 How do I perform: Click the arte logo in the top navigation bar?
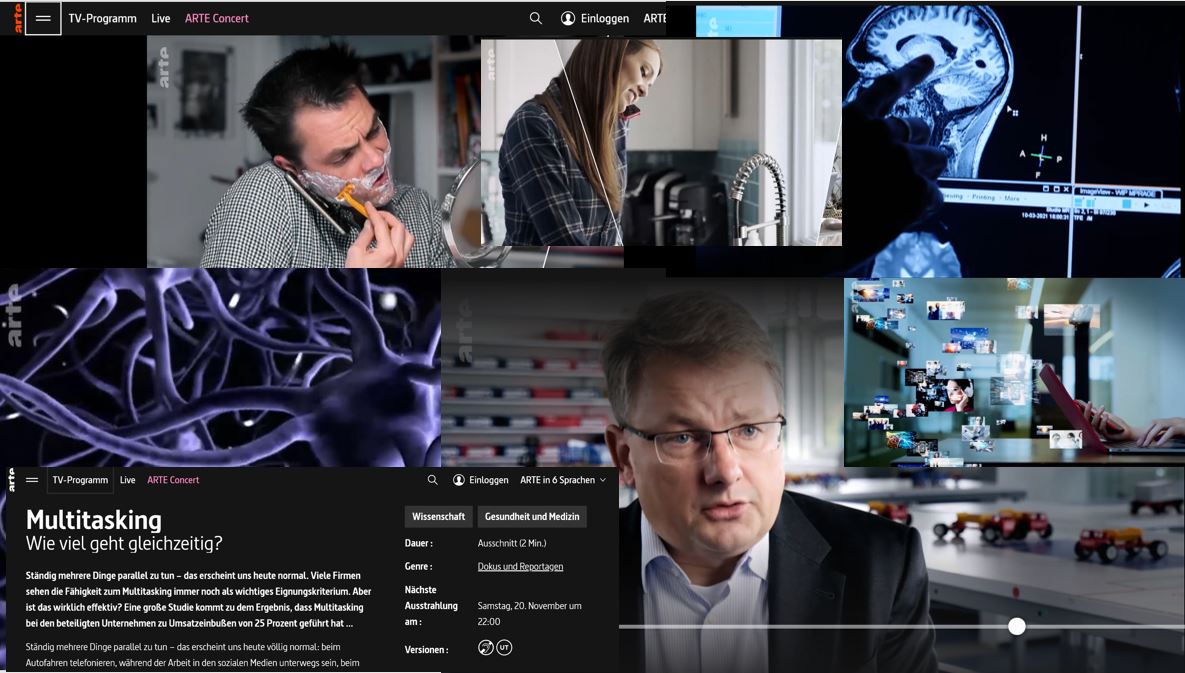tap(17, 18)
